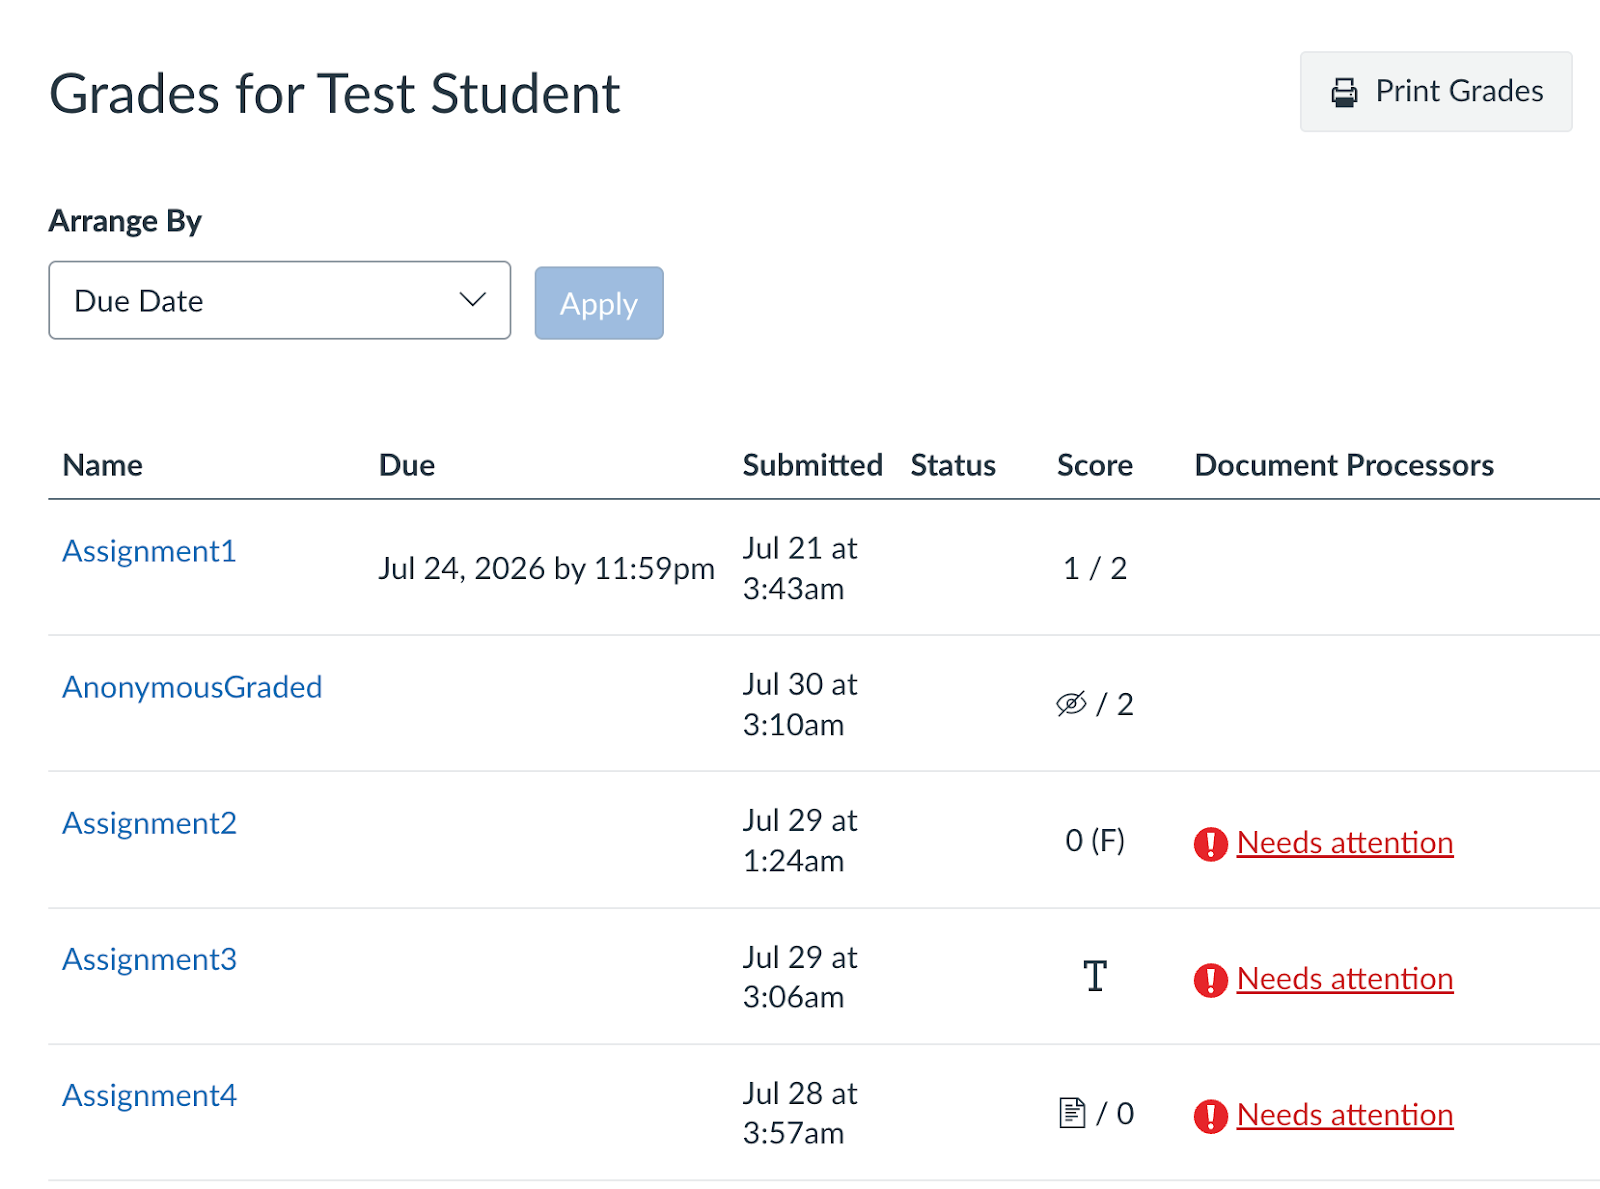Click the text grade 'T' icon for Assignment3
Screen dimensions: 1600x1189
[x=1094, y=975]
